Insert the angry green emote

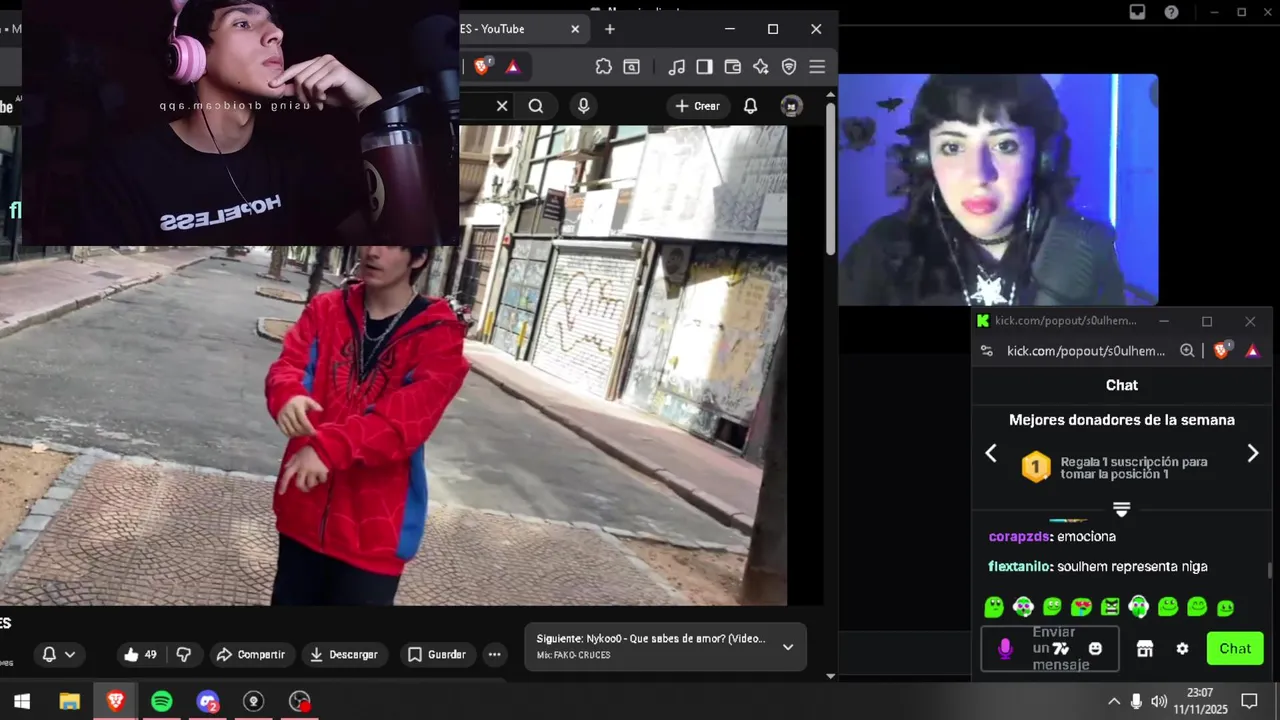tap(1110, 607)
